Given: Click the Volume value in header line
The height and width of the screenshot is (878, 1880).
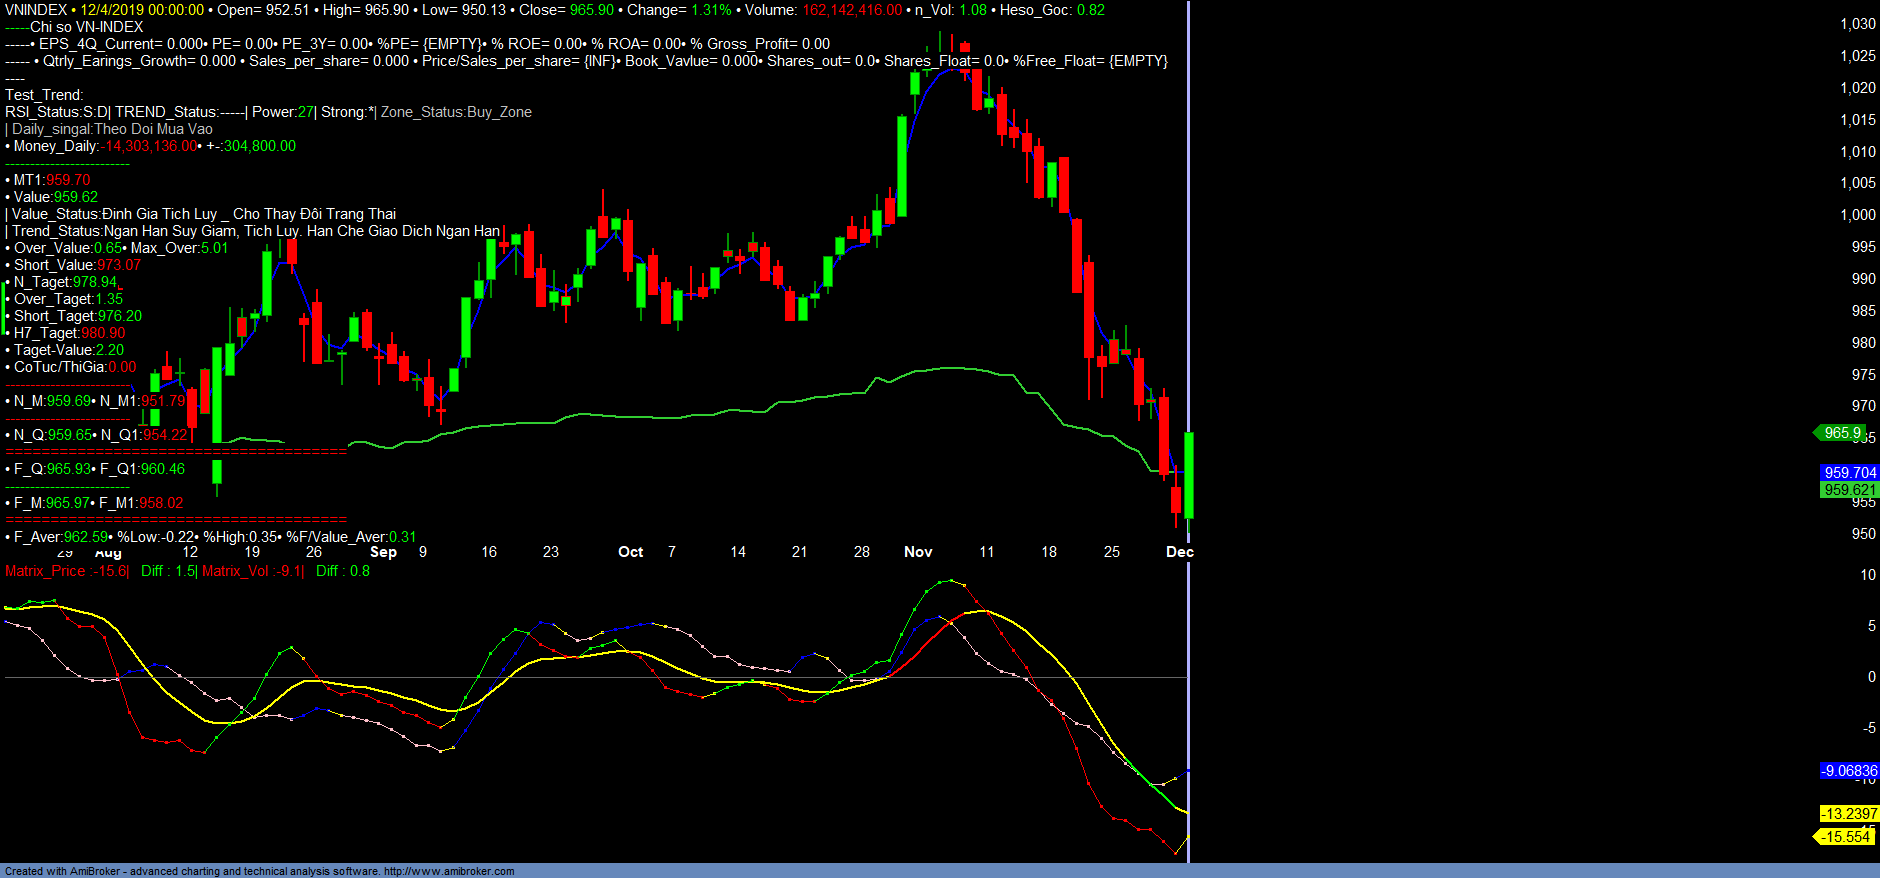Looking at the screenshot, I should click(x=851, y=10).
